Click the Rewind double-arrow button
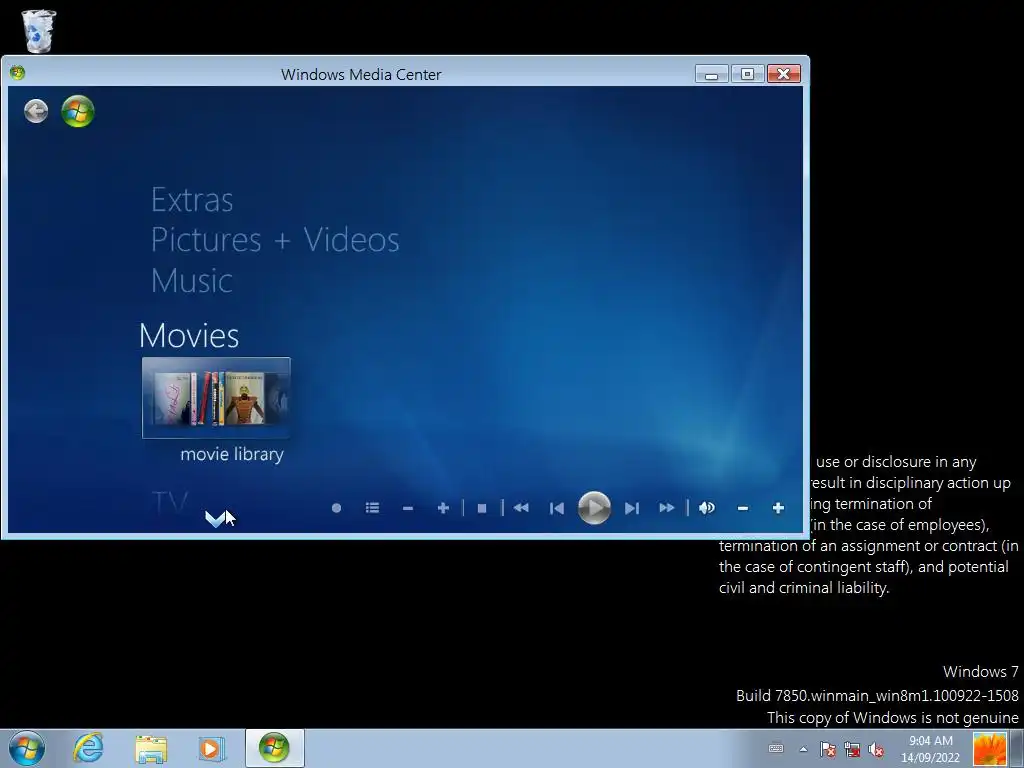1024x768 pixels. [521, 508]
